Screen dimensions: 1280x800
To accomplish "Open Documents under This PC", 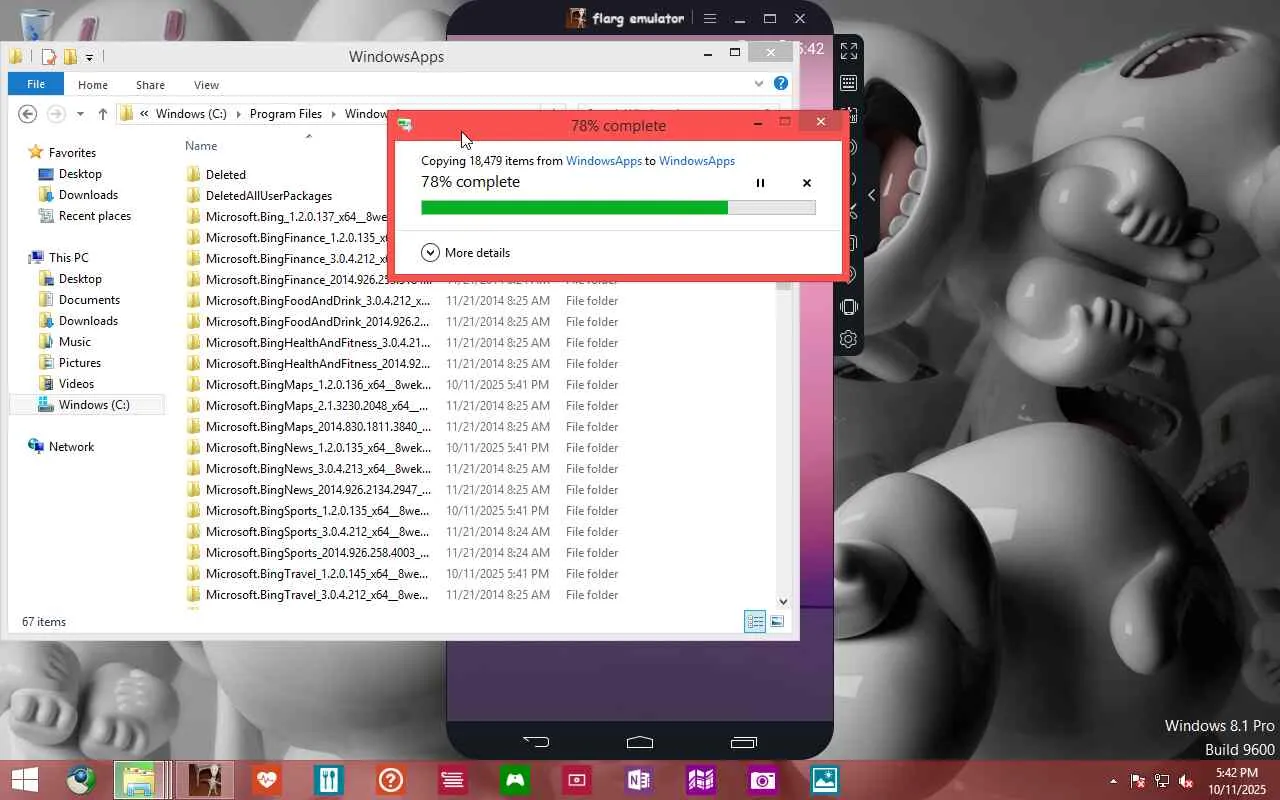I will 89,300.
